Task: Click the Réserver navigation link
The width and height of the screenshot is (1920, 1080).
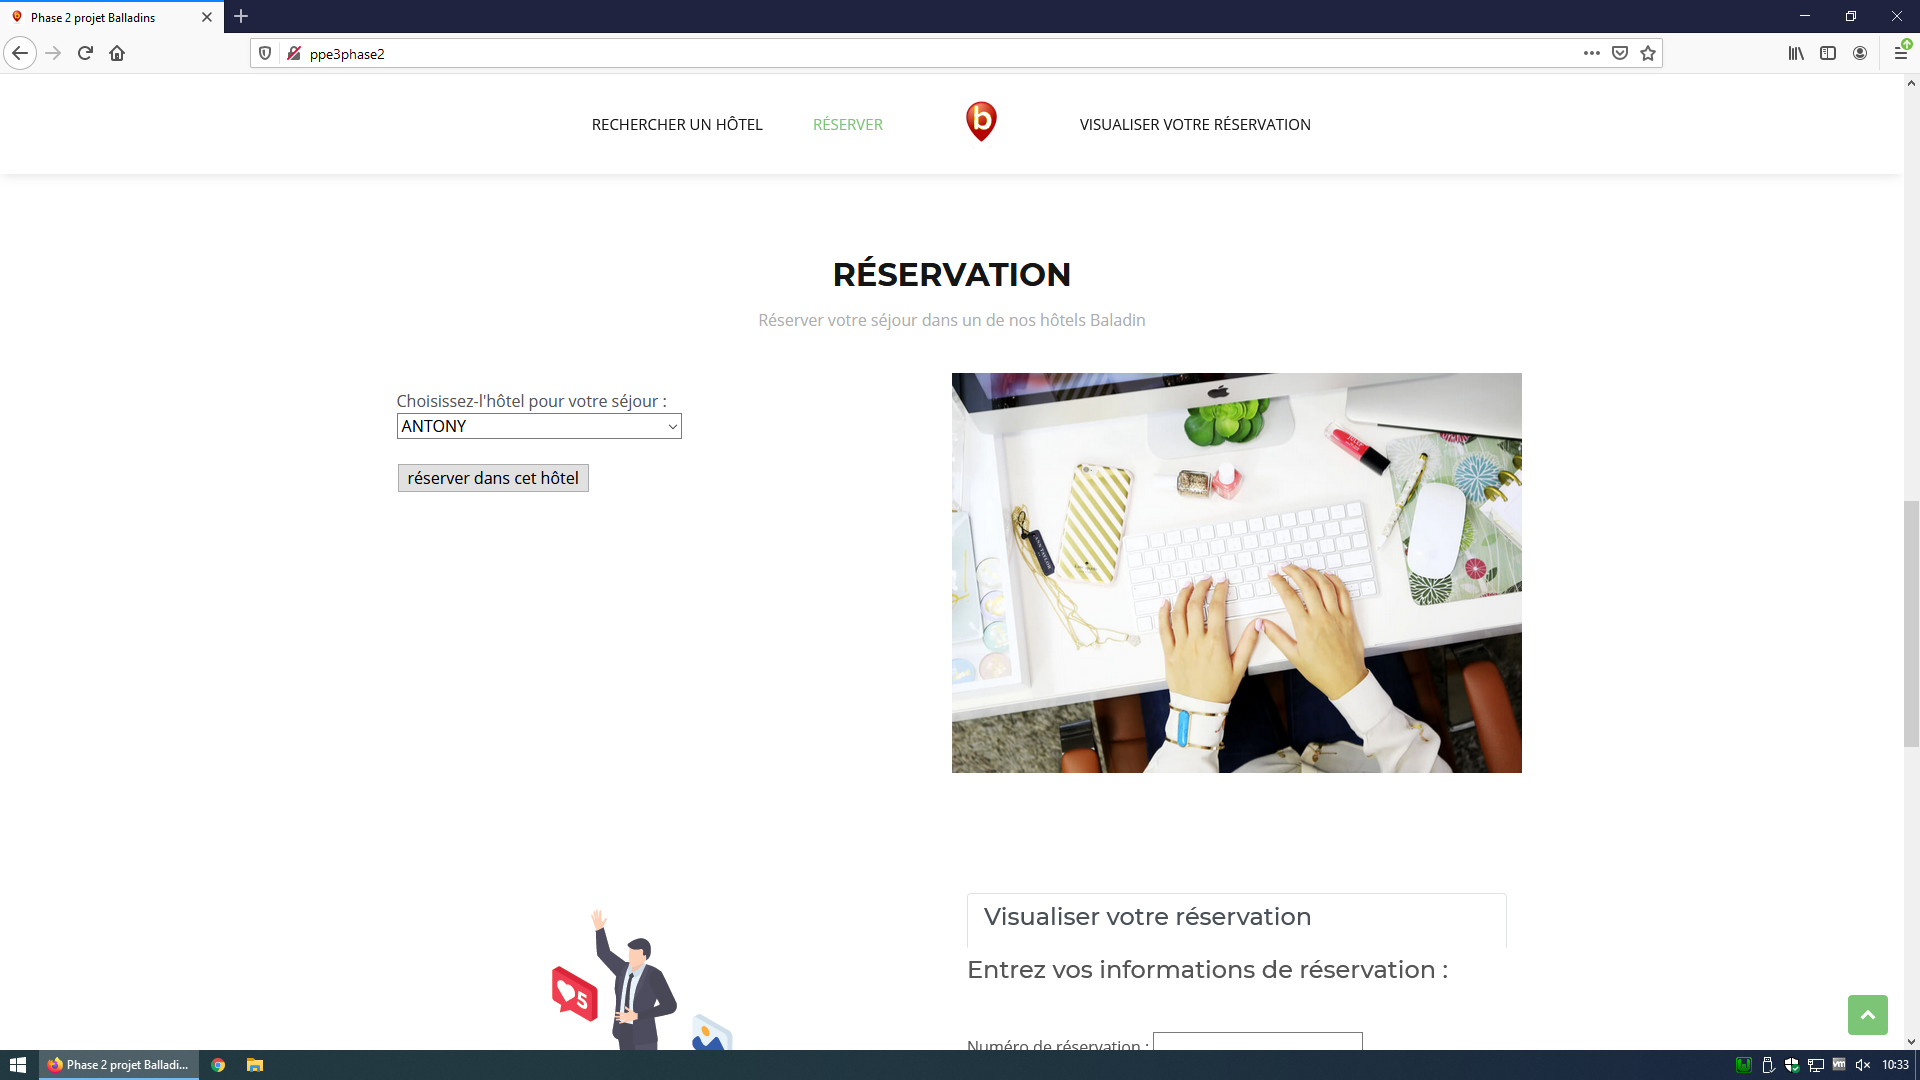Action: 847,124
